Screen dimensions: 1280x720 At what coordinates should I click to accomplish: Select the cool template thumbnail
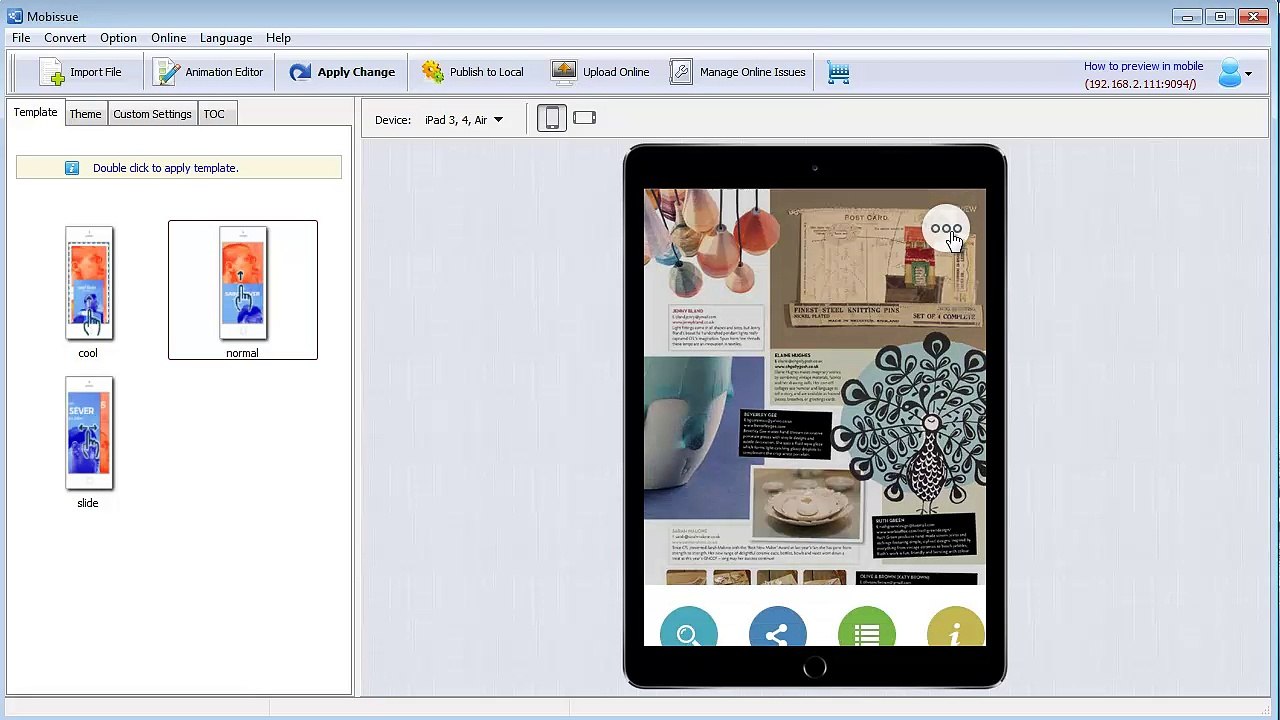[89, 284]
